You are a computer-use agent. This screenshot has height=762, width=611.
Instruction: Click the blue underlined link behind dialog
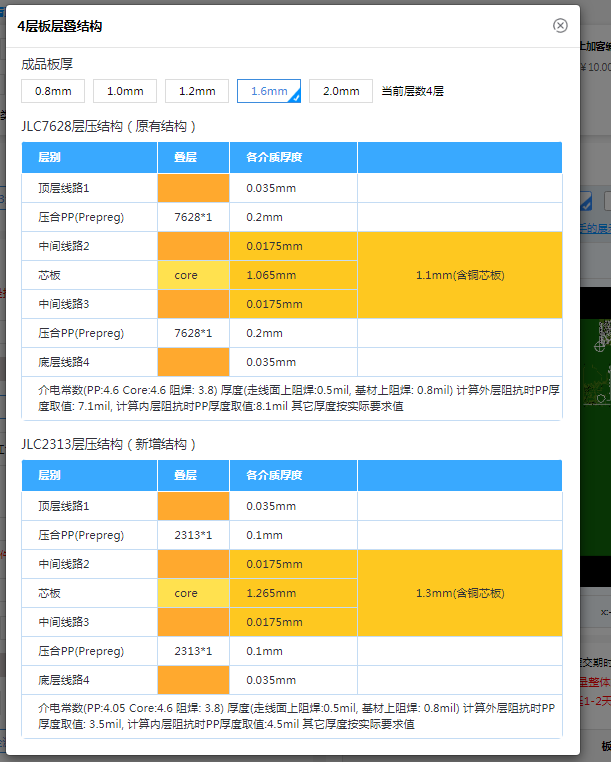[x=597, y=228]
